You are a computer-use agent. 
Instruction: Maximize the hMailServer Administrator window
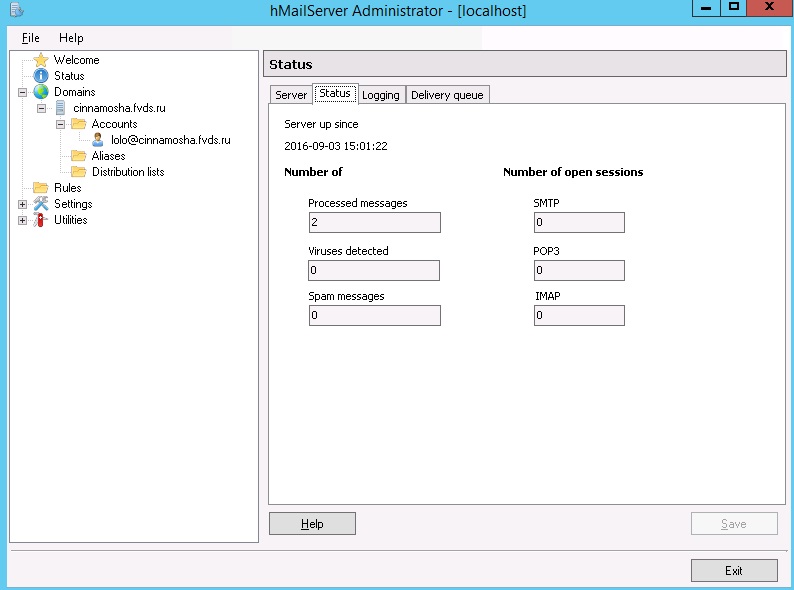point(733,8)
